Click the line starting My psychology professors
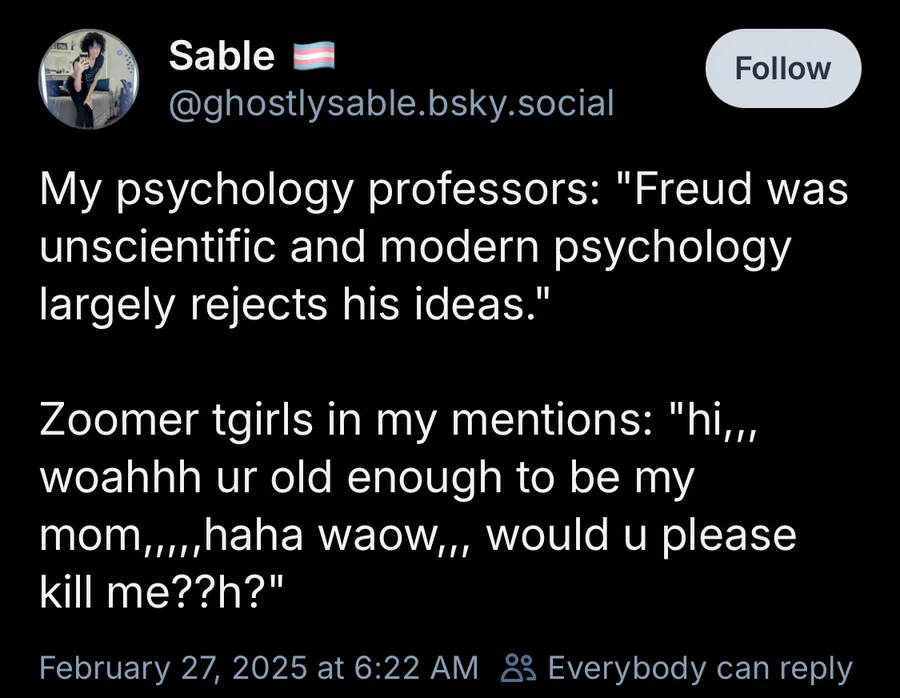 tap(443, 190)
